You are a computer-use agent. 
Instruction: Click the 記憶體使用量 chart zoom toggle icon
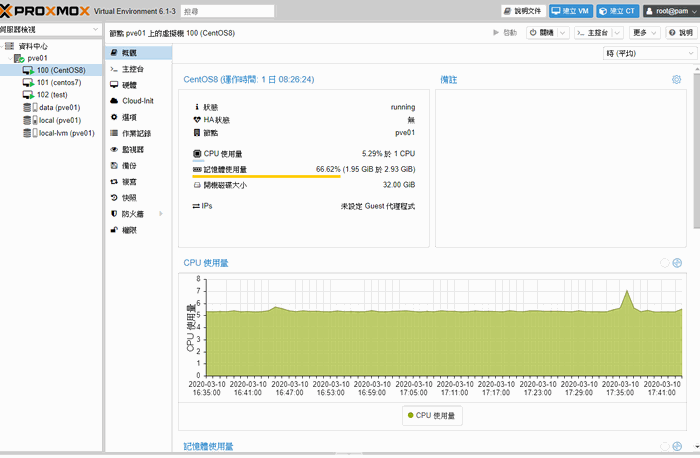677,446
